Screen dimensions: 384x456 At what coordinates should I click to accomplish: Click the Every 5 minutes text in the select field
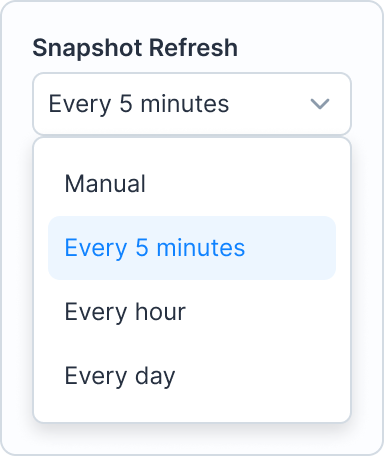coord(139,104)
